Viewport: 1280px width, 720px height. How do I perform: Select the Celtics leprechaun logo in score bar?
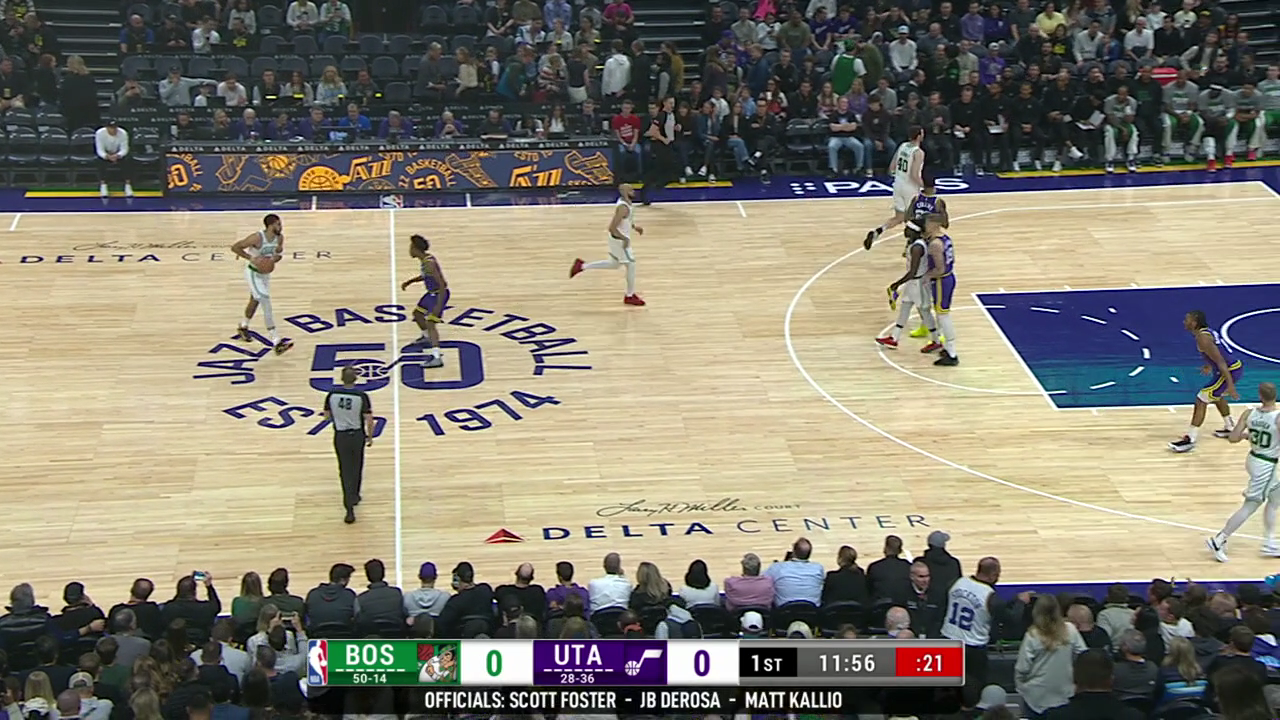click(438, 663)
